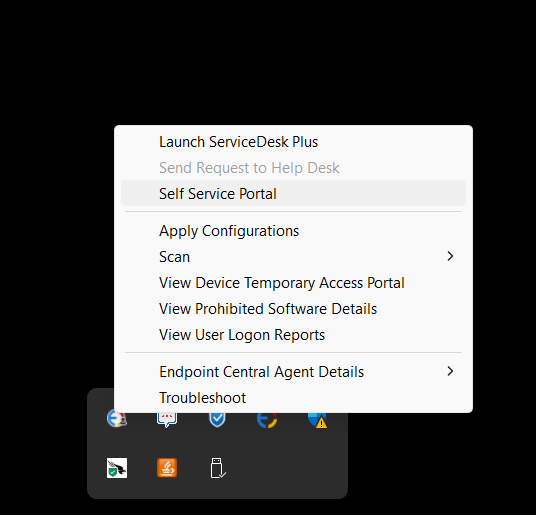Open View User Logon Reports
This screenshot has width=536, height=515.
(x=293, y=335)
